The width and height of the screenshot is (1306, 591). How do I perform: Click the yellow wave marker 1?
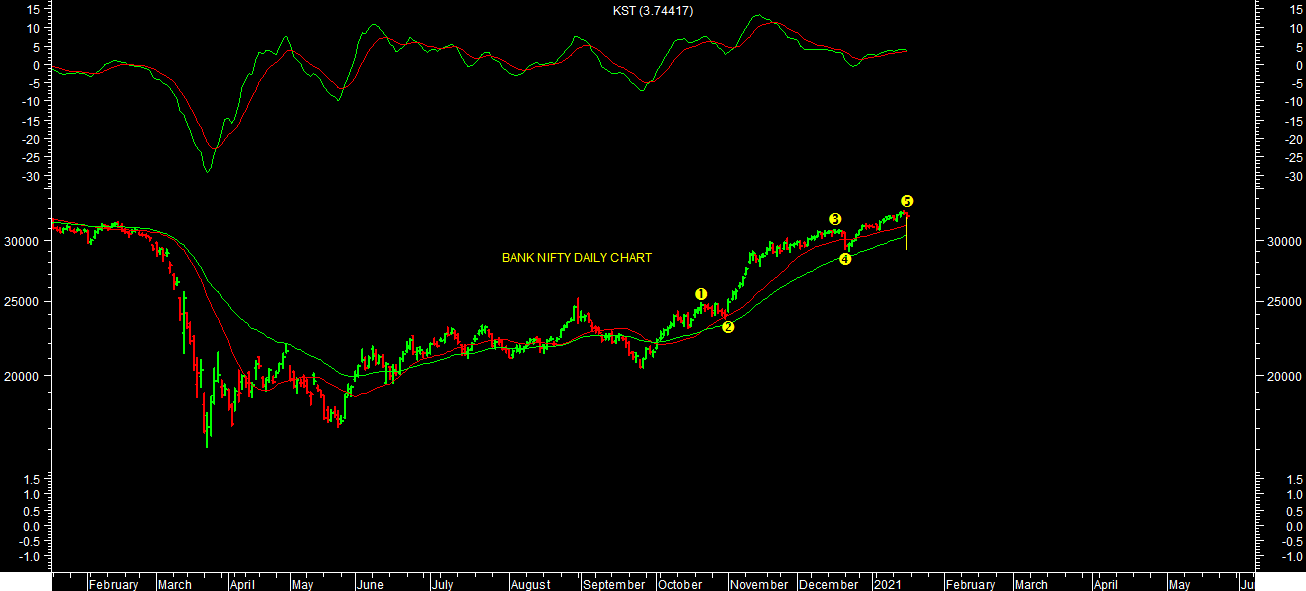[701, 294]
